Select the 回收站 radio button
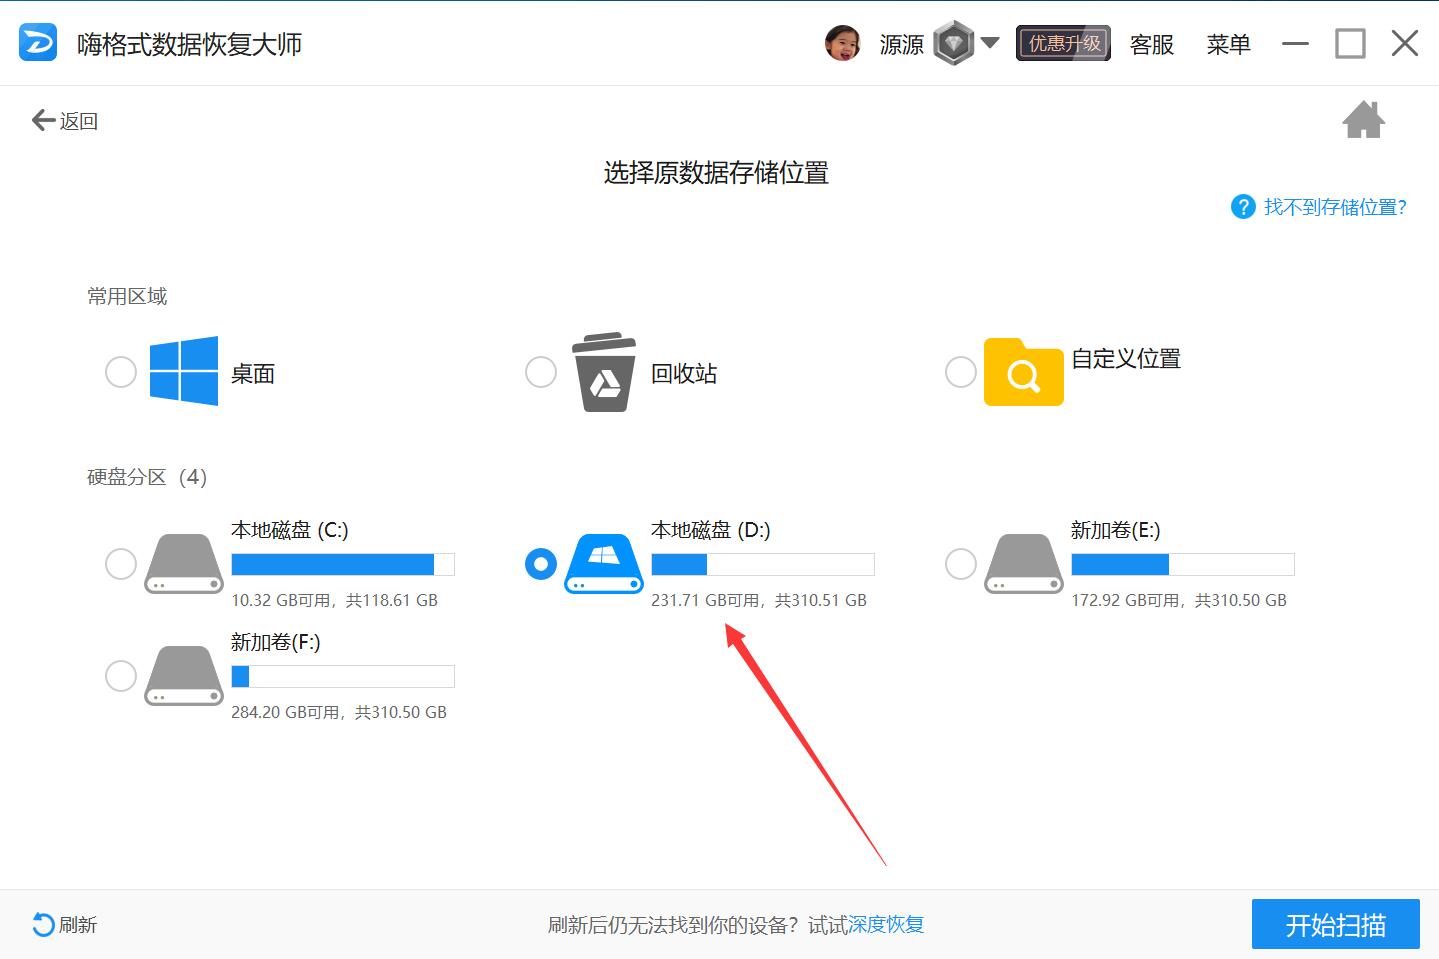Image resolution: width=1439 pixels, height=959 pixels. coord(541,372)
